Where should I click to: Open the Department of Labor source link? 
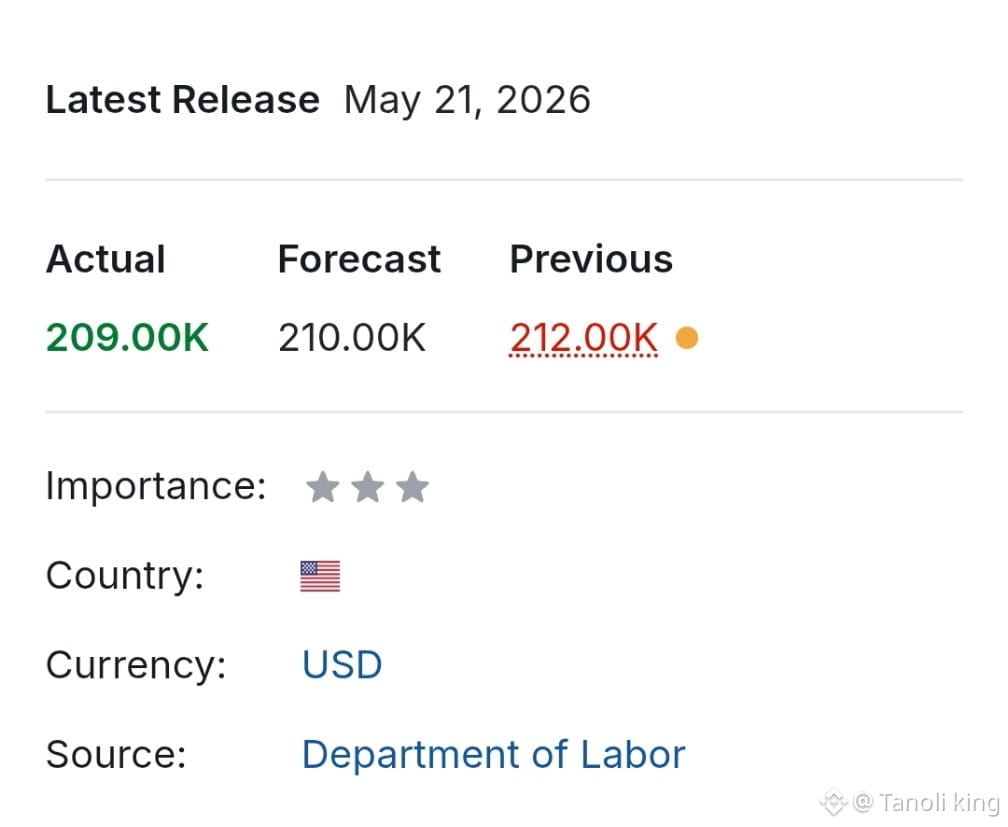(494, 754)
